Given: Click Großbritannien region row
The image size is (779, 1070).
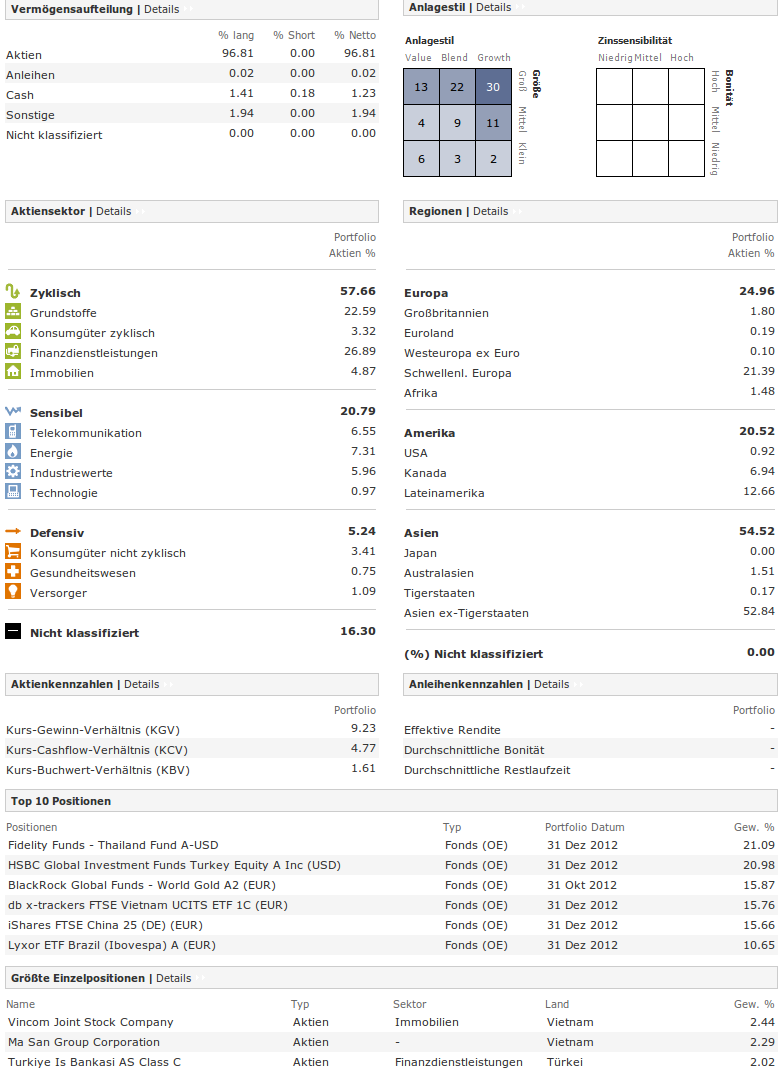Looking at the screenshot, I should tap(590, 313).
